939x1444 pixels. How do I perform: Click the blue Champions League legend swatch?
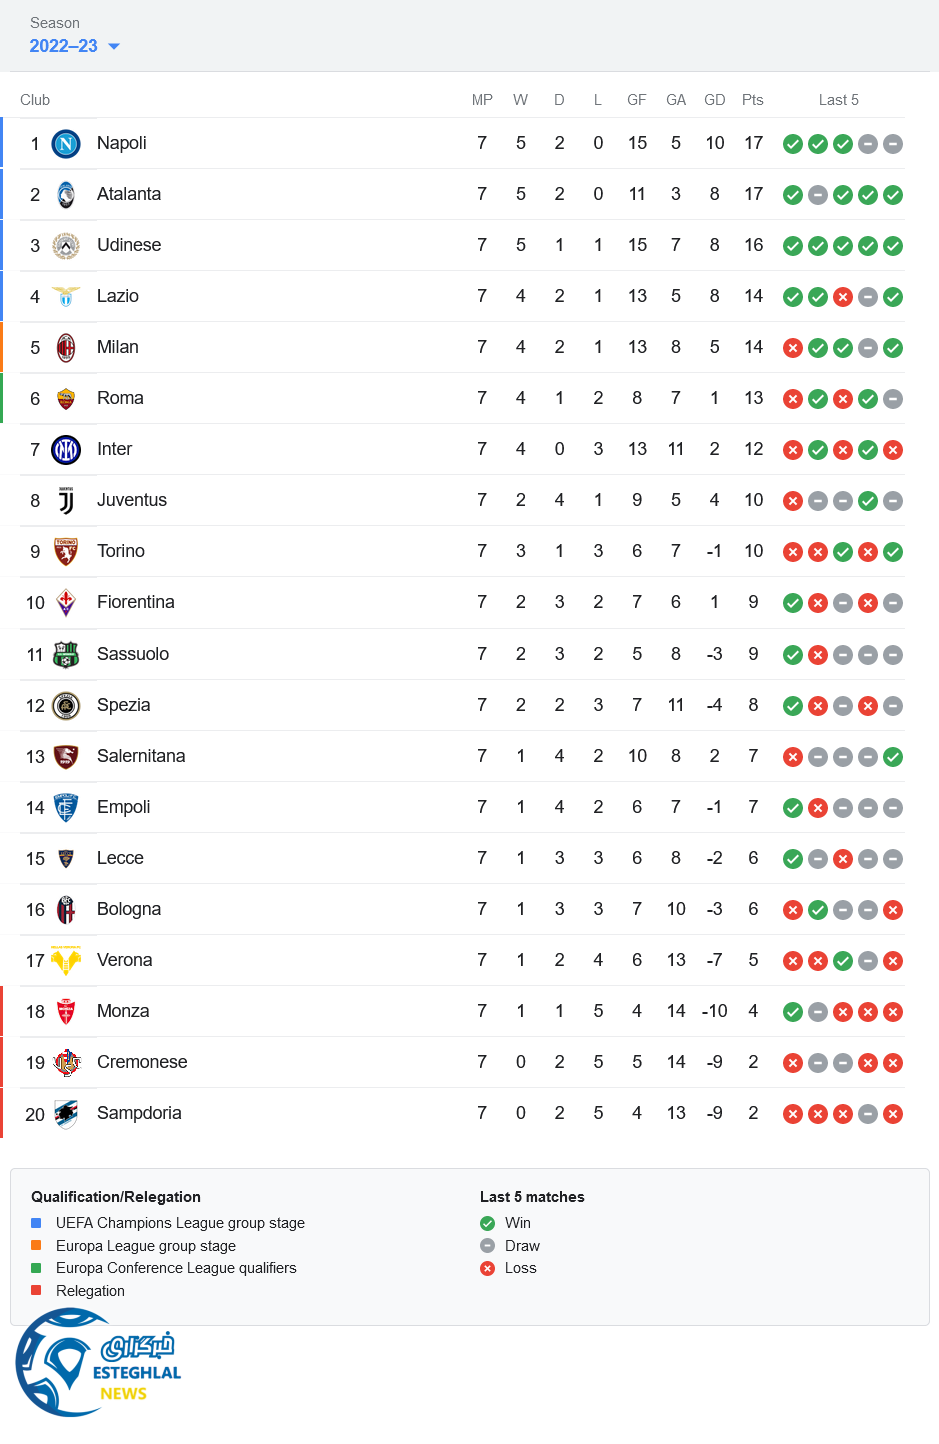pos(36,1223)
